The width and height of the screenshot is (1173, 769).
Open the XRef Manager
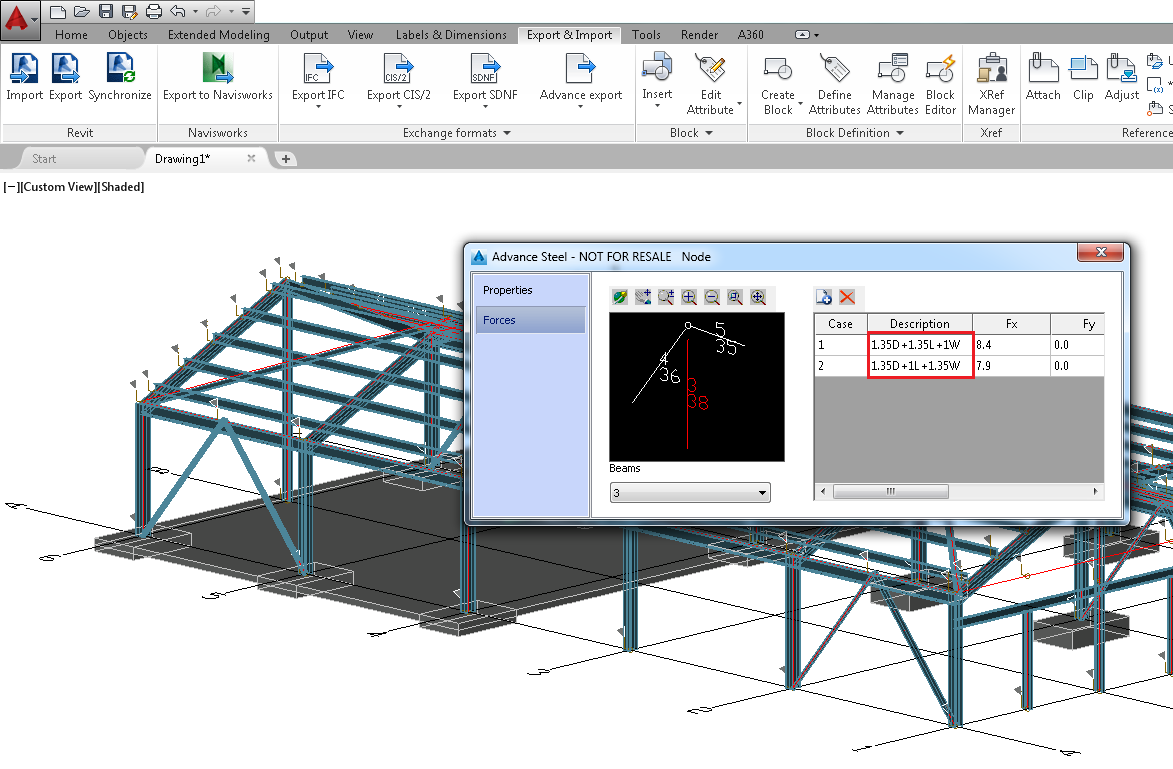click(x=991, y=84)
